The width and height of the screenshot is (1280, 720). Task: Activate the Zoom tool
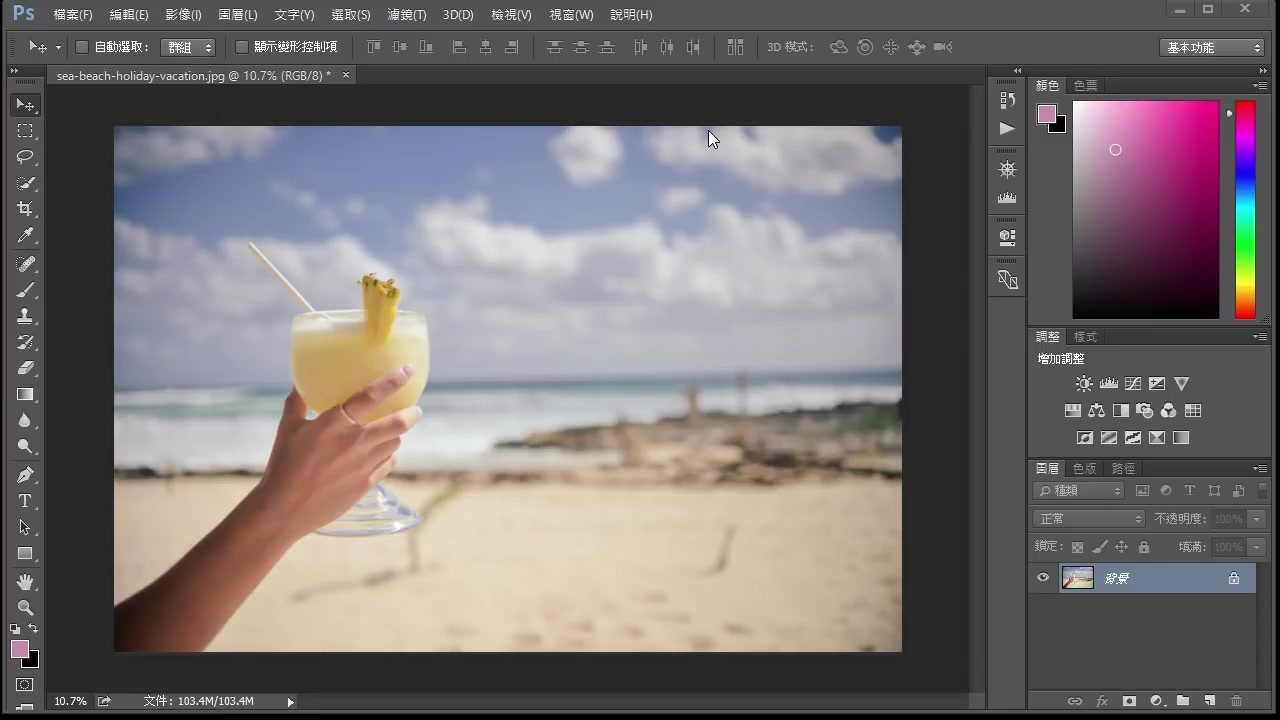pos(26,608)
